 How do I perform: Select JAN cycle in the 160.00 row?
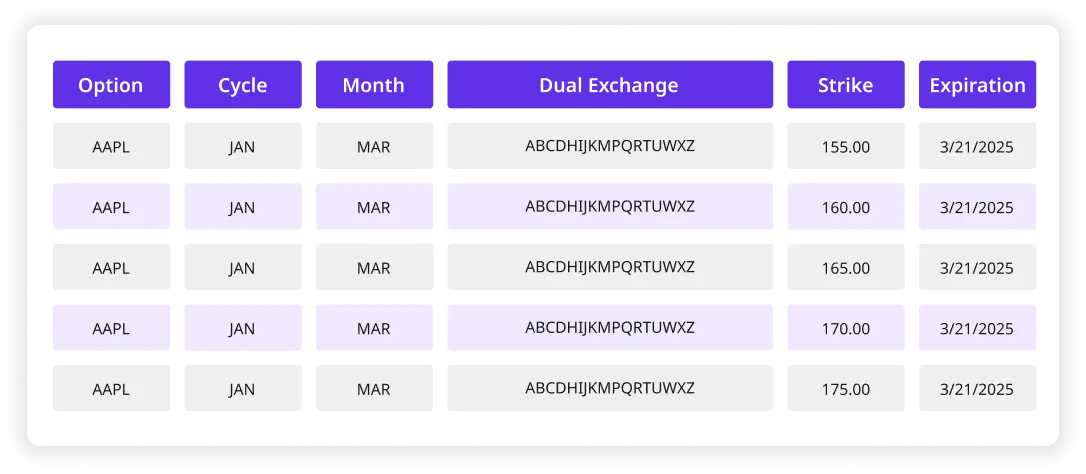pyautogui.click(x=243, y=207)
